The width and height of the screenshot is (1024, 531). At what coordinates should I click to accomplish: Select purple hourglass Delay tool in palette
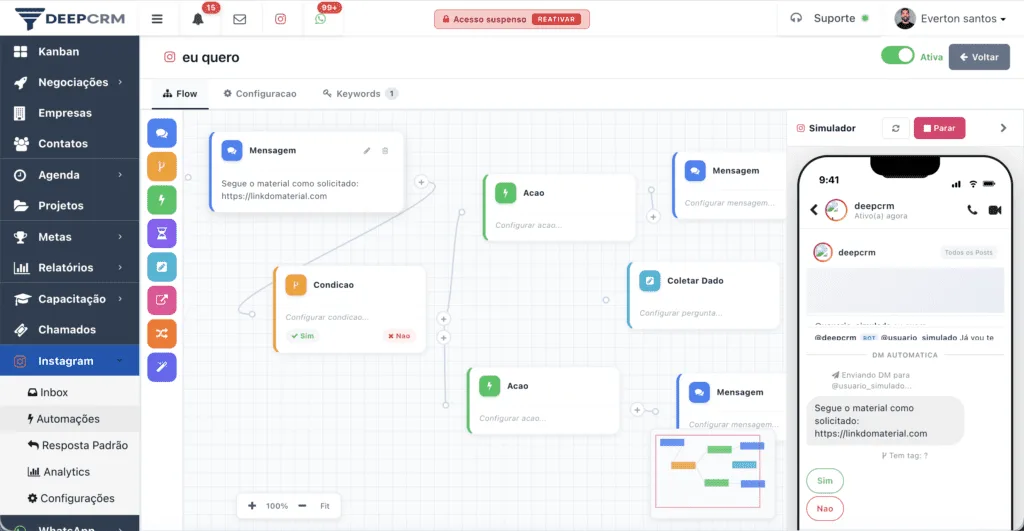point(162,233)
